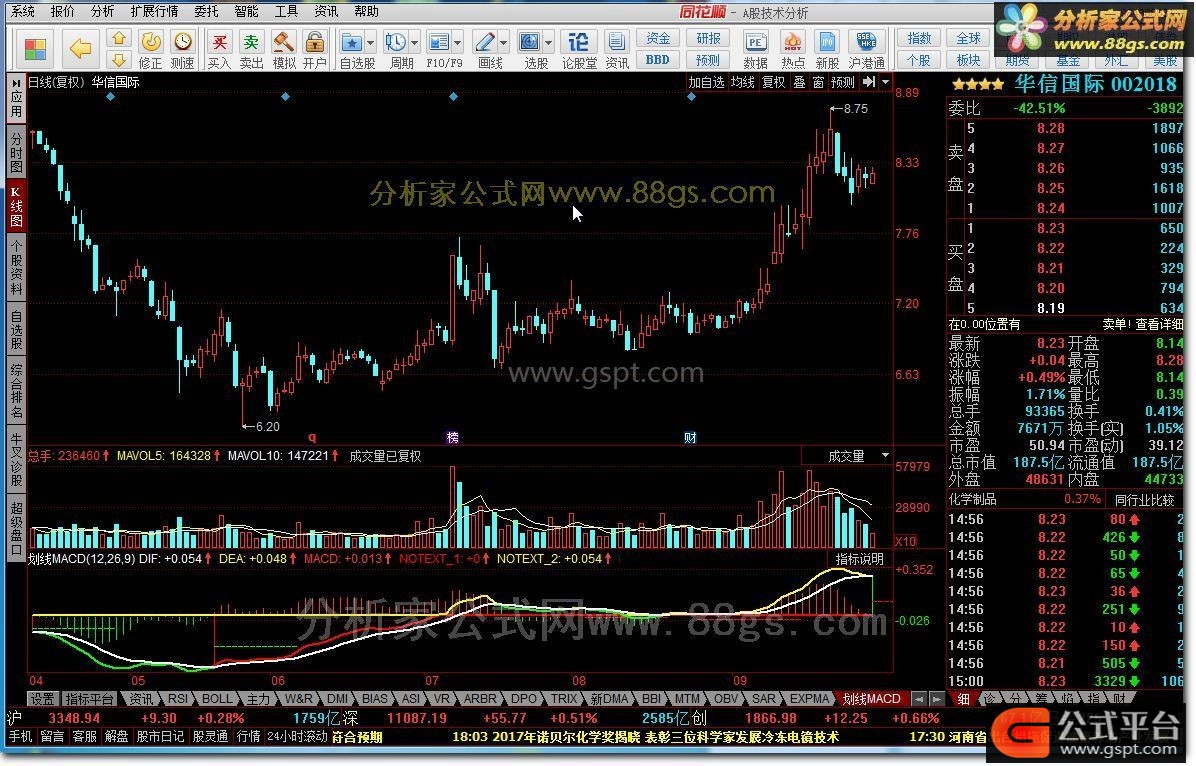Expand the 自选股 dropdown arrow
This screenshot has width=1196, height=766.
[x=371, y=43]
